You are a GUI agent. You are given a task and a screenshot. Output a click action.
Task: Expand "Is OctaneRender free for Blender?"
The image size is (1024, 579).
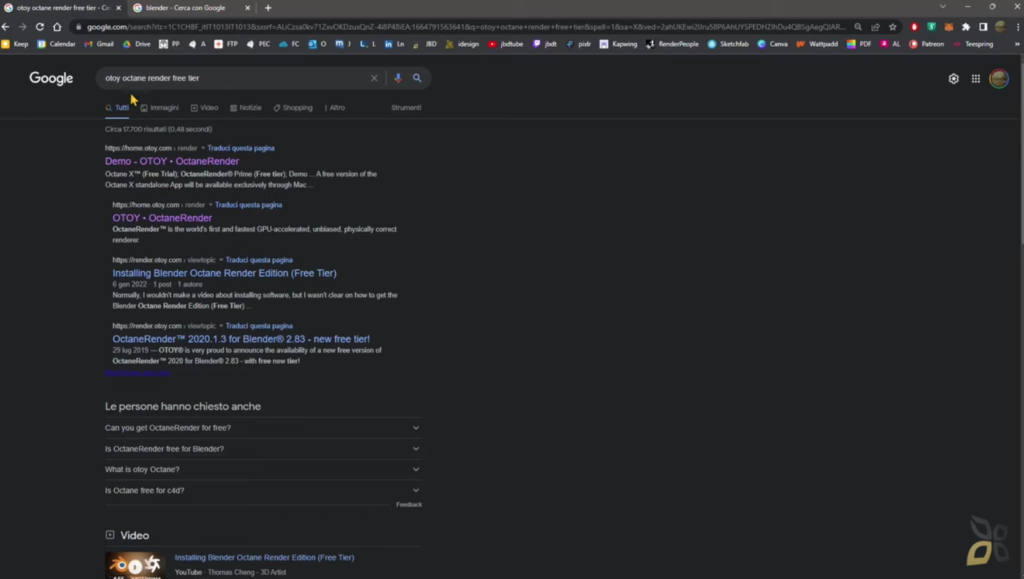coord(263,448)
